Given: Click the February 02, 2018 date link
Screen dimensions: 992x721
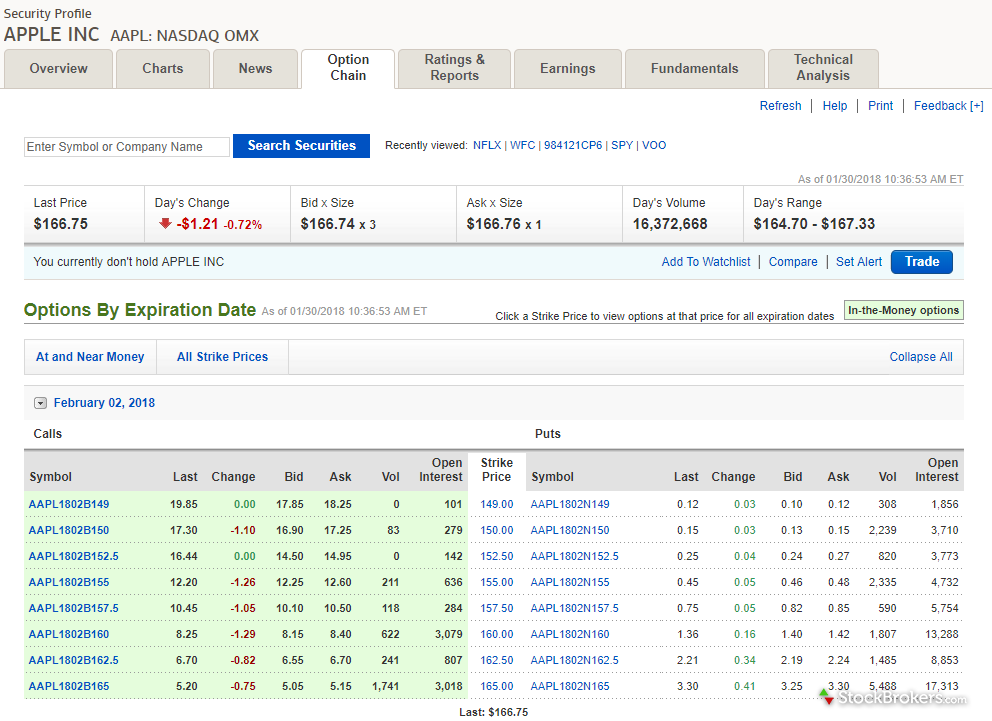Looking at the screenshot, I should click(104, 403).
